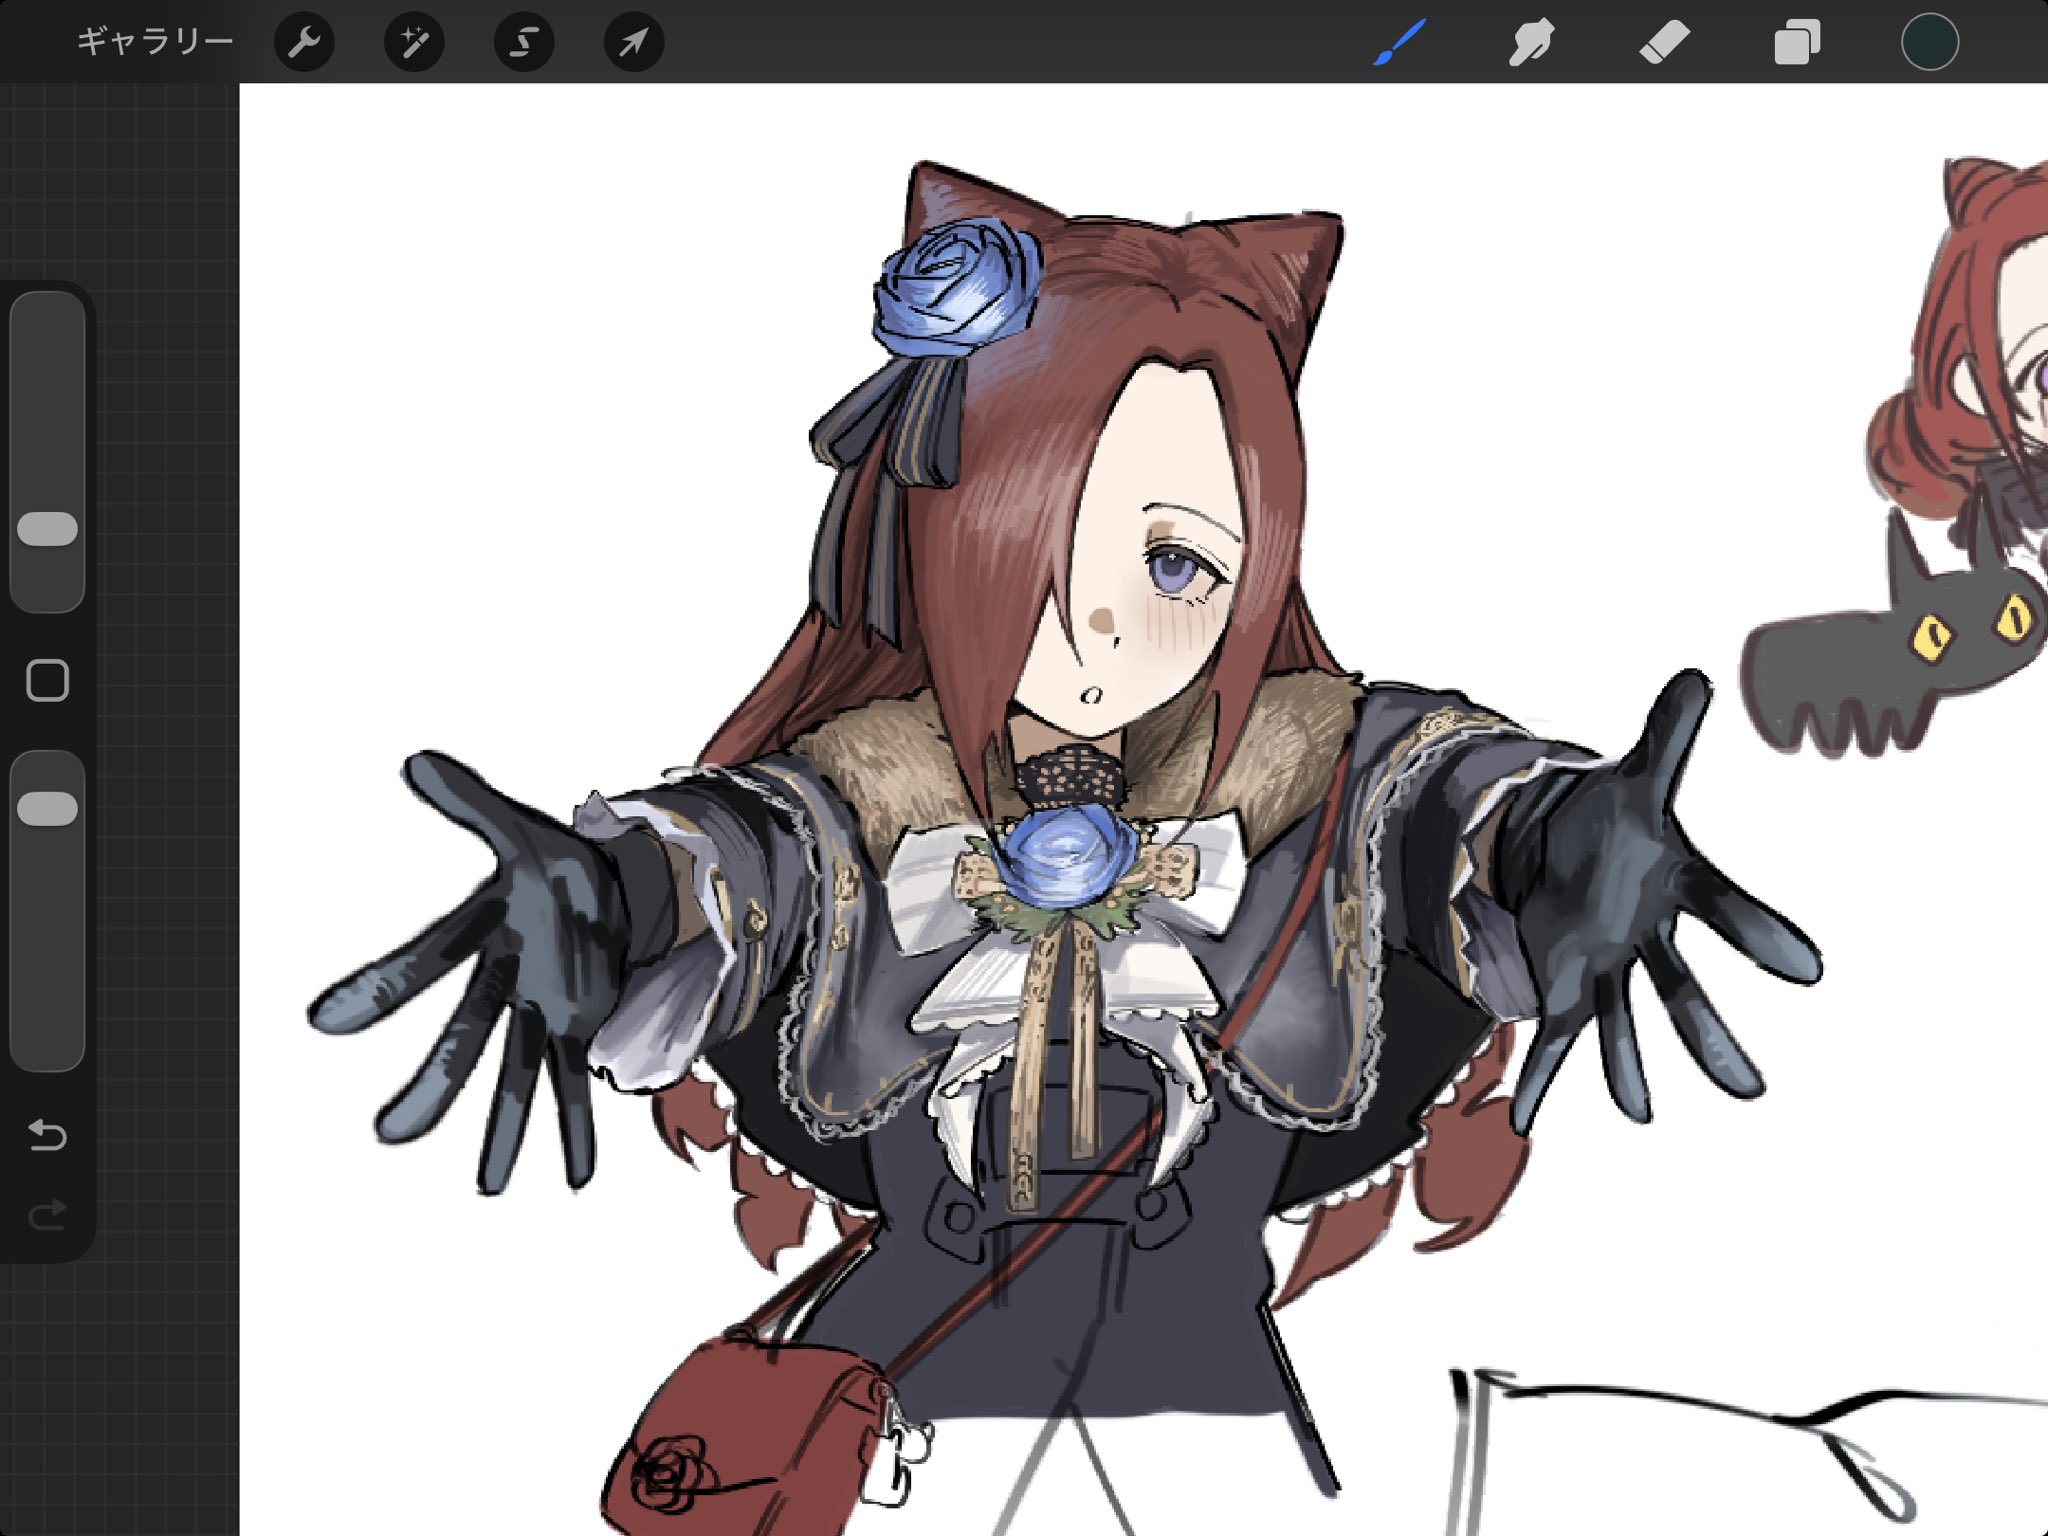This screenshot has height=1536, width=2048.
Task: Click the brush opacity slider handle
Action: coord(47,809)
